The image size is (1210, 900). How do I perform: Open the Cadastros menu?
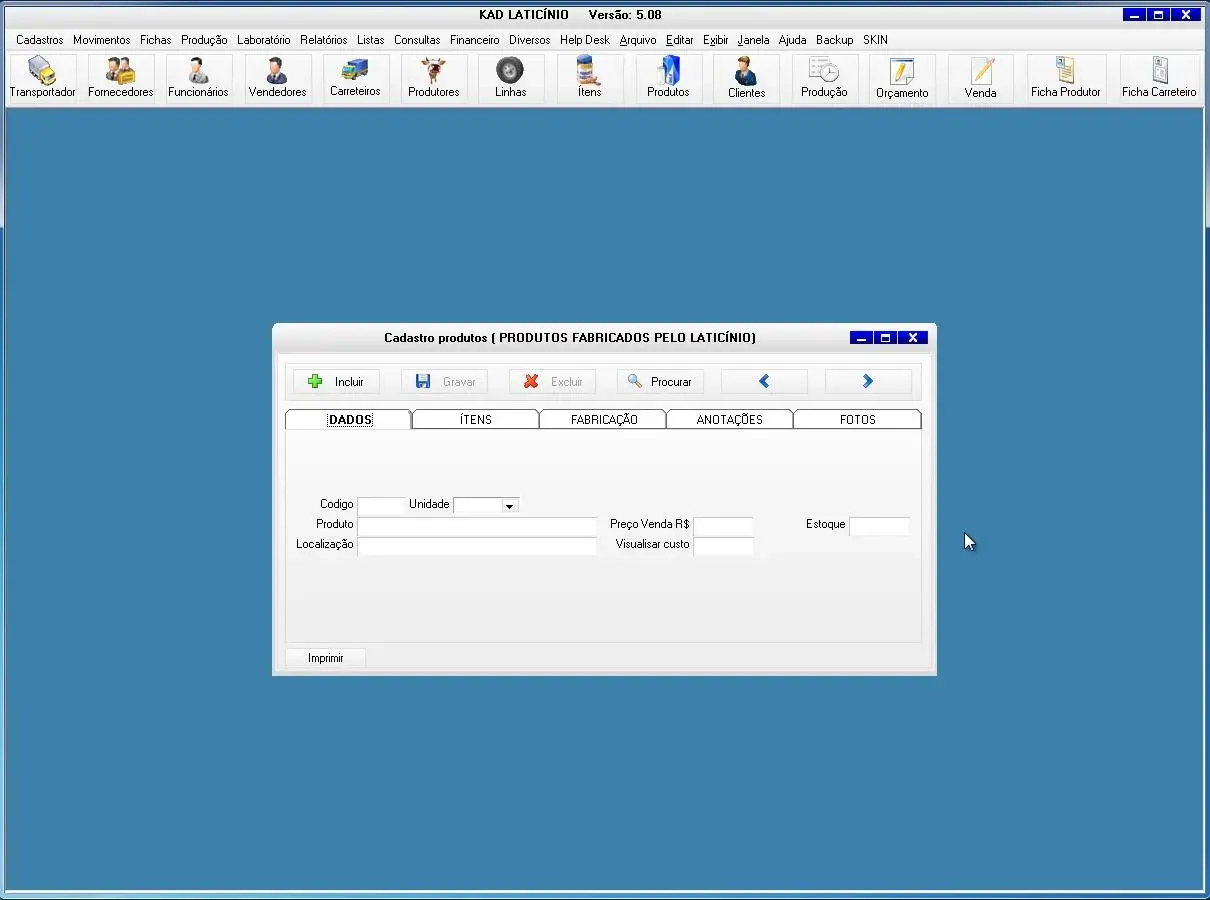(x=40, y=40)
